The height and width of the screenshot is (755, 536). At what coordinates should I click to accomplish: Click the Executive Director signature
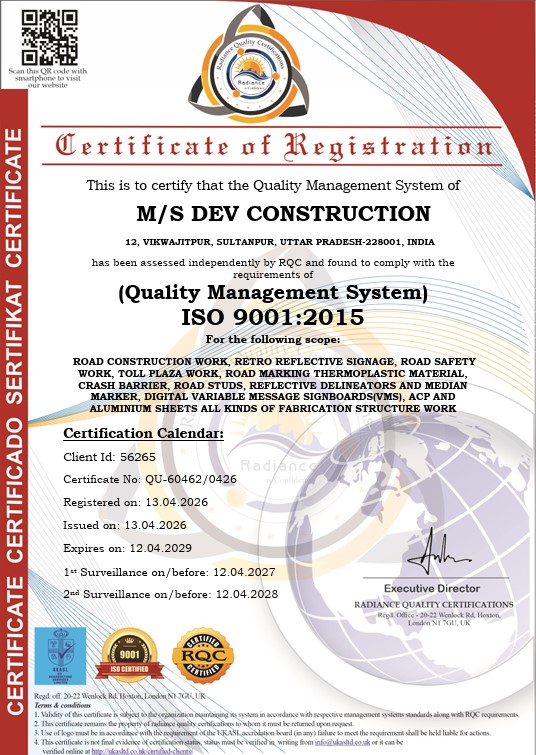438,552
